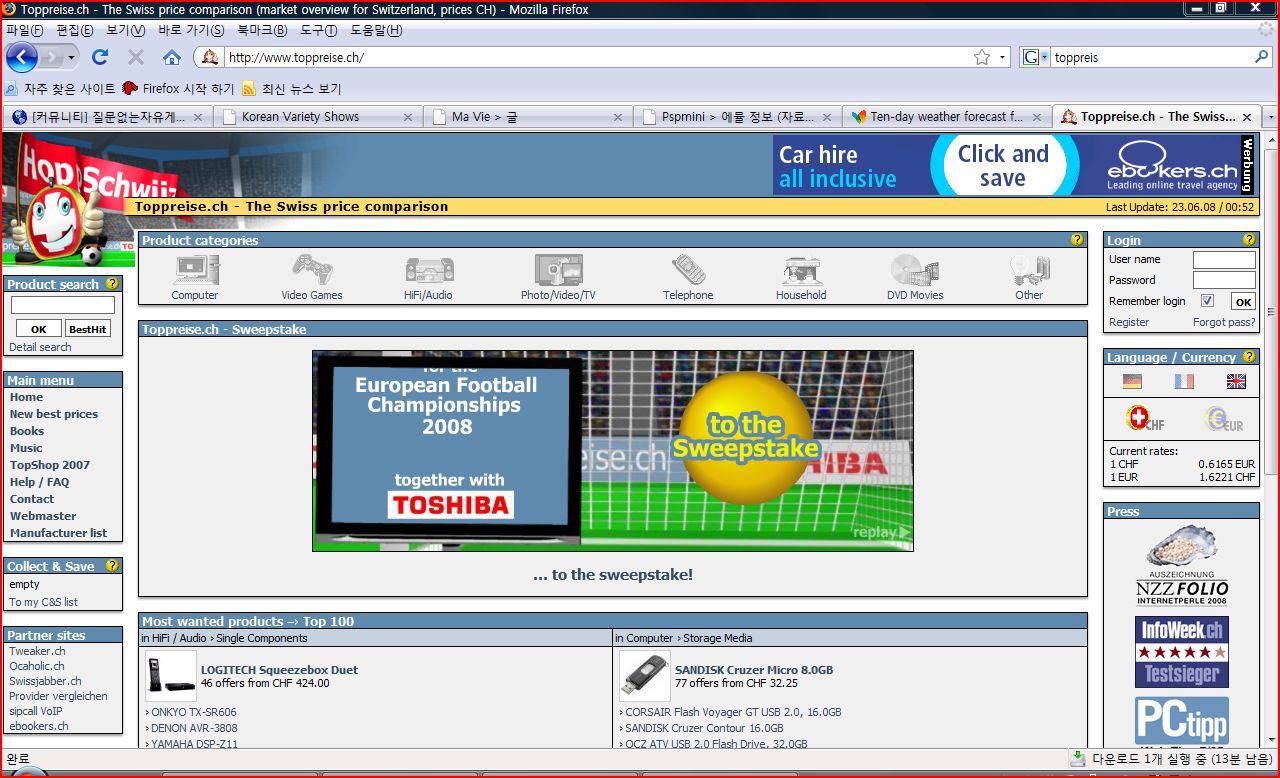Click the Register link

[1129, 322]
